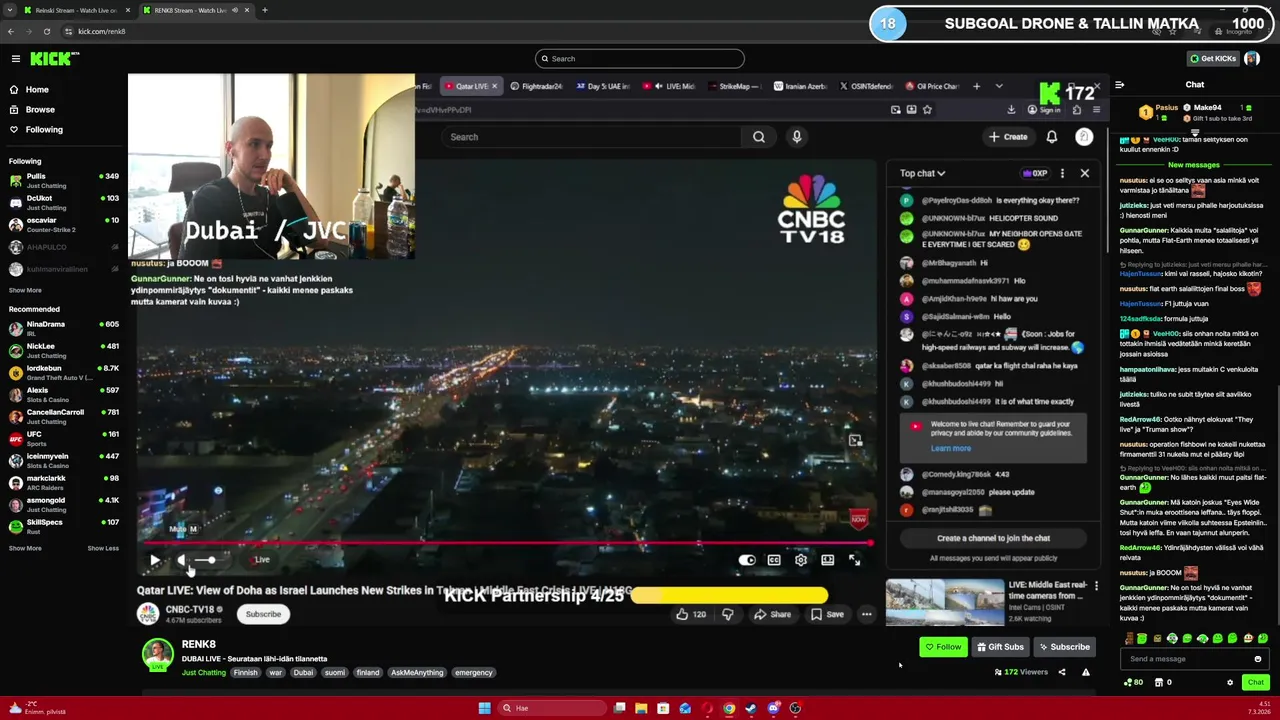Enter fullscreen in YouTube player
1280x720 pixels.
tap(855, 560)
